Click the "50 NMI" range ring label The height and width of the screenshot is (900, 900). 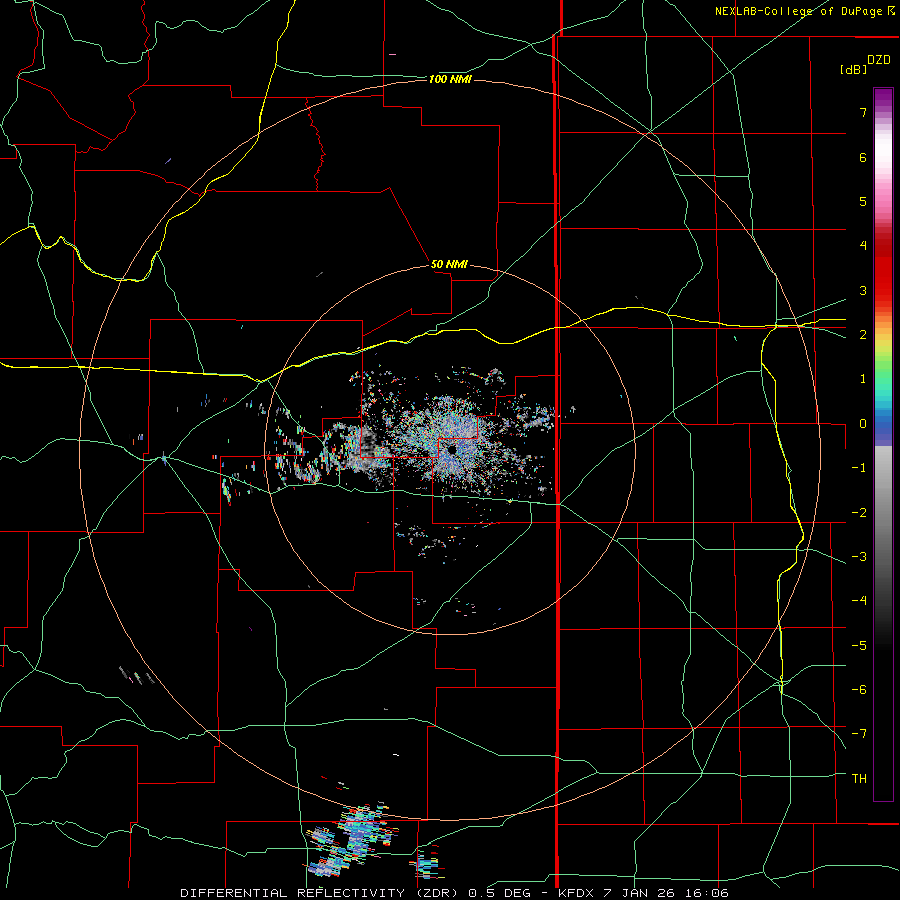click(x=449, y=264)
